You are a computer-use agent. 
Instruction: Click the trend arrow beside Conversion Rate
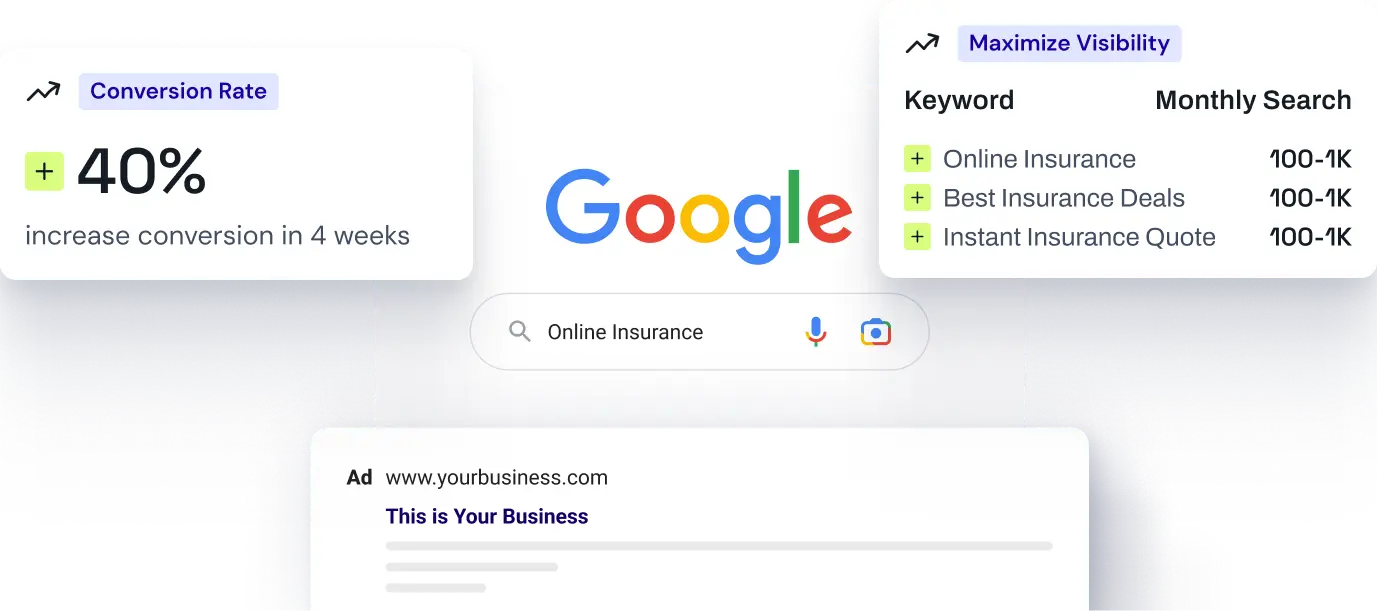[43, 92]
